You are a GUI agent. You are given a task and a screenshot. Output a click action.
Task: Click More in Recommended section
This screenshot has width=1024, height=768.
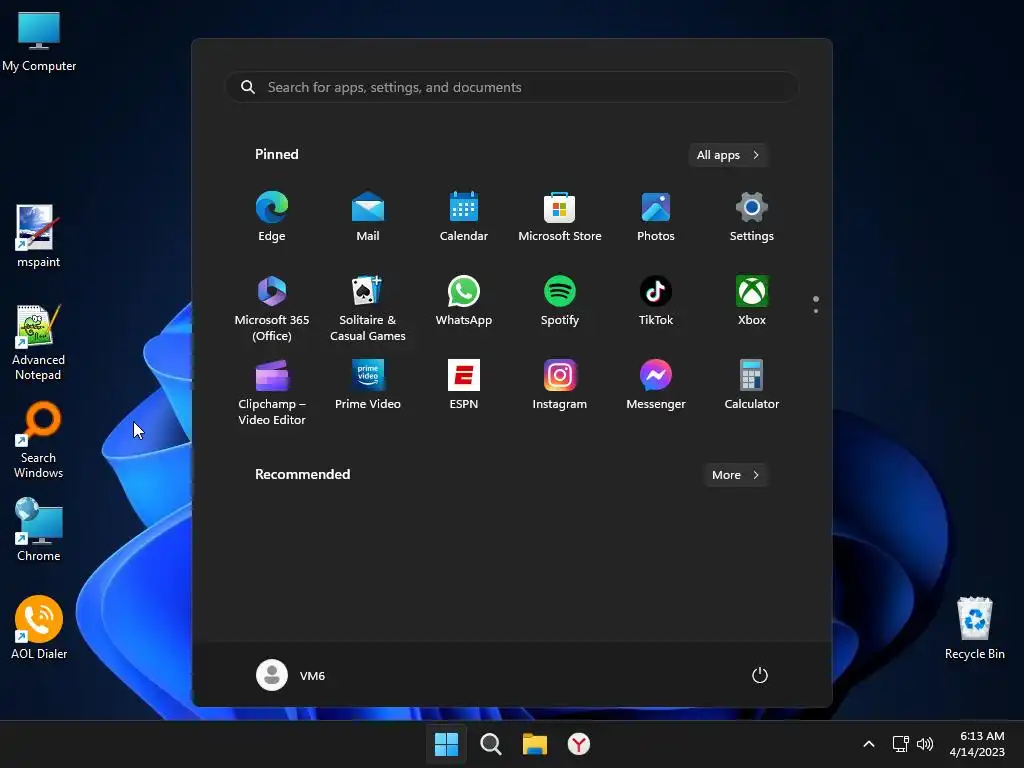(x=735, y=475)
